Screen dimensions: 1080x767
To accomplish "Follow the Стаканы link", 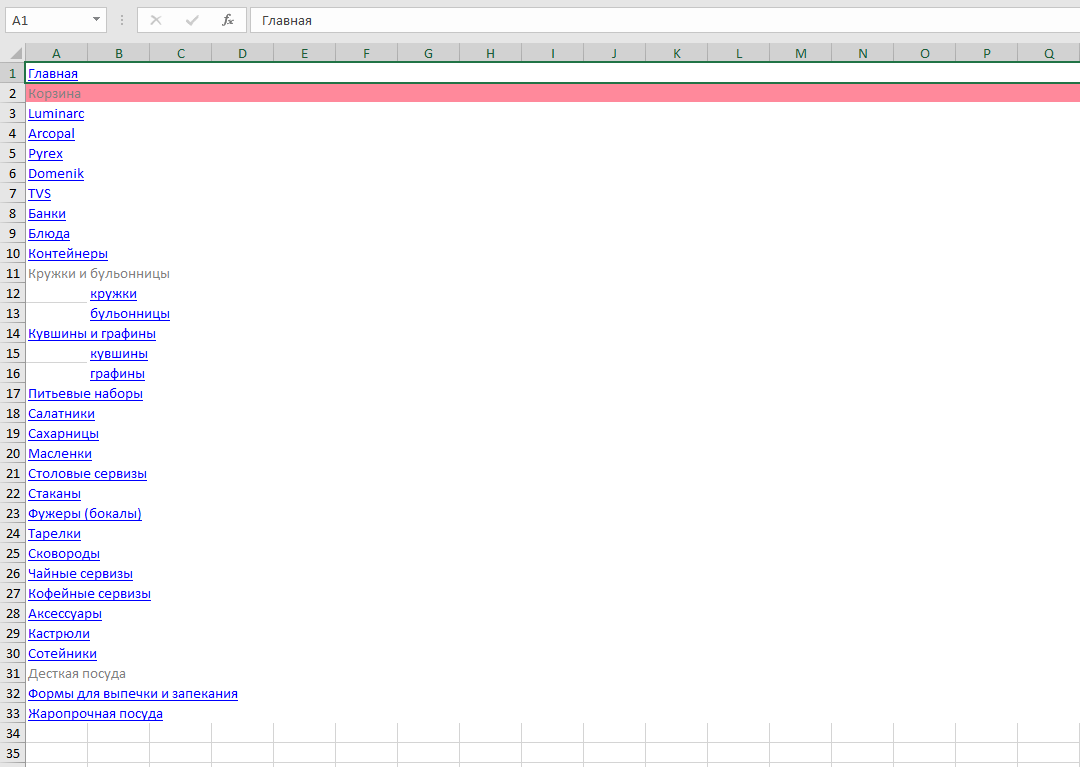I will 54,493.
